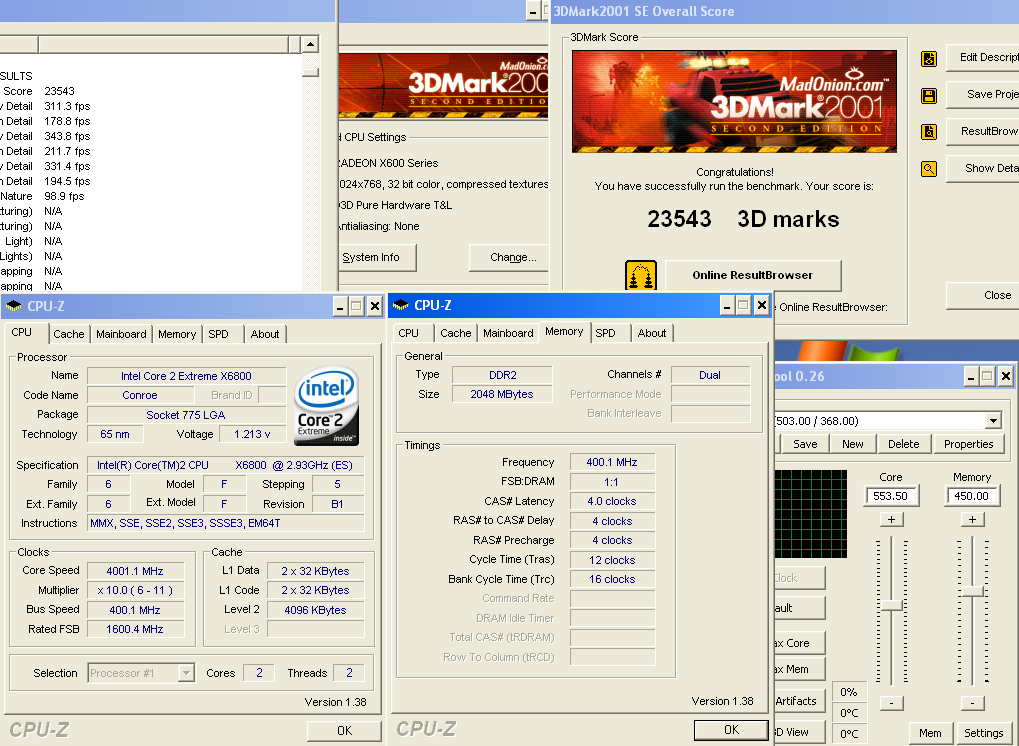The width and height of the screenshot is (1019, 746).
Task: Click the Max Mem button
Action: pos(799,669)
